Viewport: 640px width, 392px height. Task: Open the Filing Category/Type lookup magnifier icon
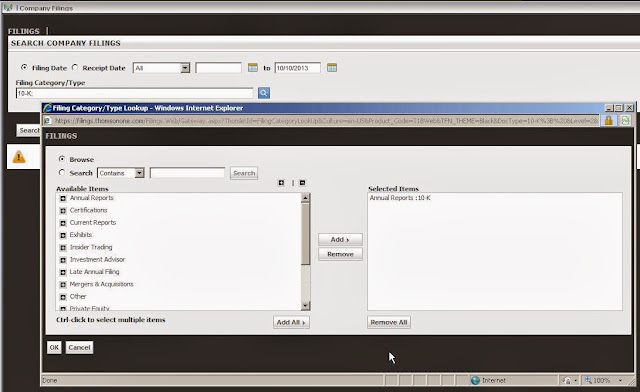click(x=264, y=93)
